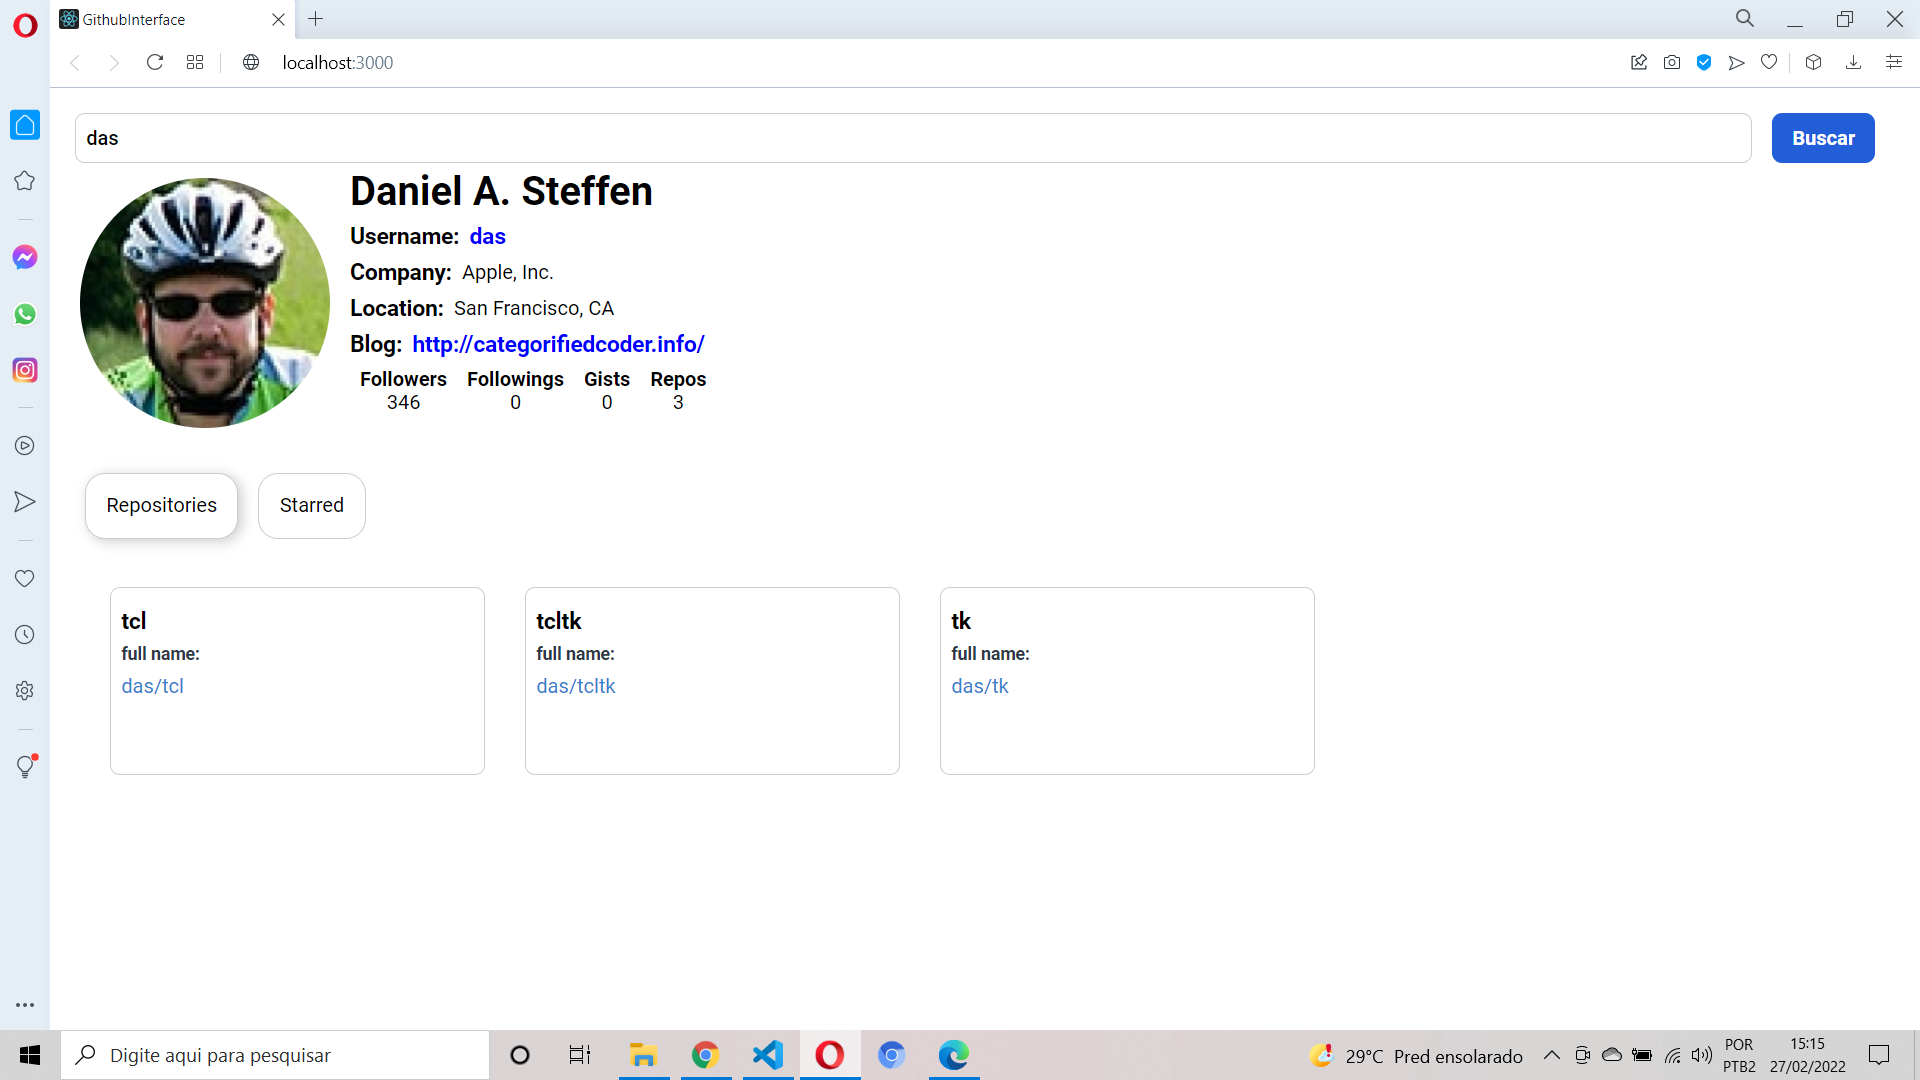Image resolution: width=1920 pixels, height=1080 pixels.
Task: Click the localhost:3000 address bar
Action: tap(338, 62)
